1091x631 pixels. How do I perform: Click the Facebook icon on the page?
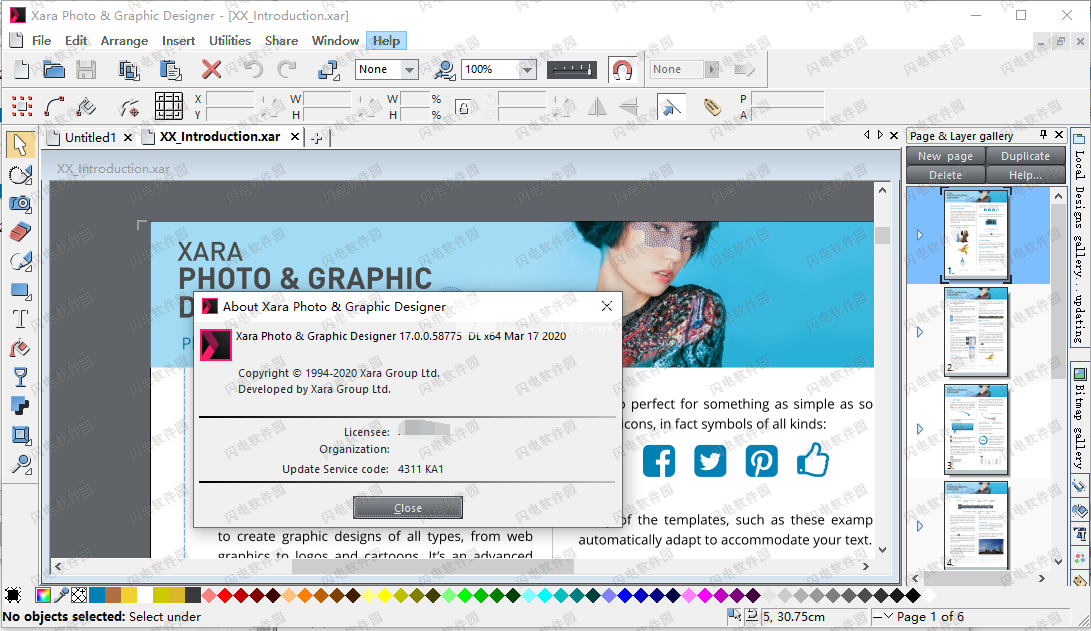[x=658, y=461]
